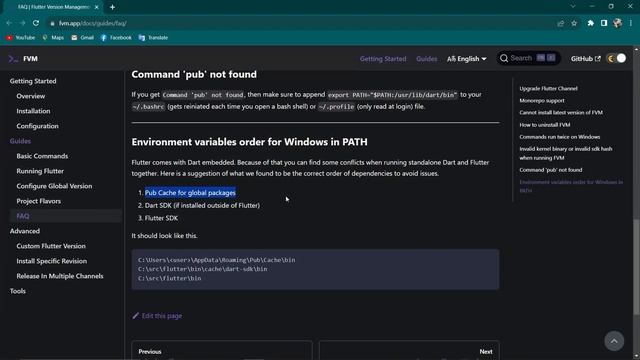
Task: Jump to Invalid kernel binary contents entry
Action: [566, 153]
